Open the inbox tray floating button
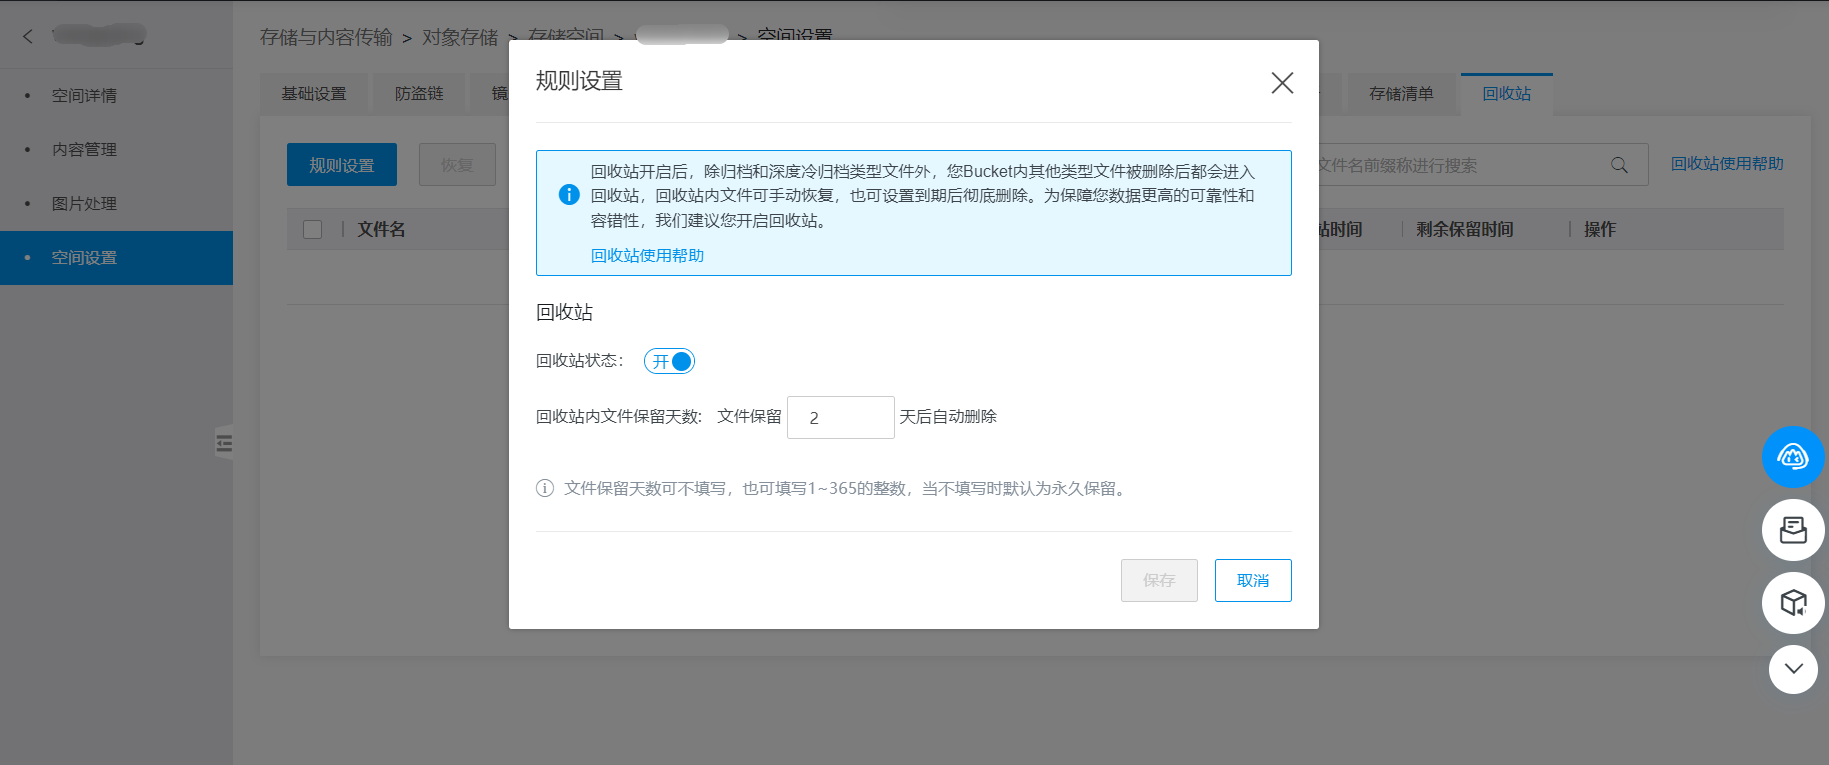 [x=1793, y=530]
